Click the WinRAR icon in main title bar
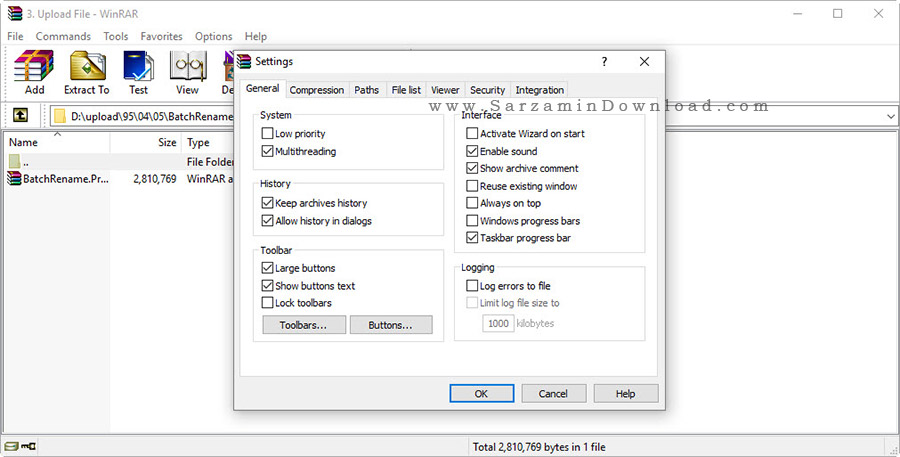The width and height of the screenshot is (900, 457). tap(14, 13)
